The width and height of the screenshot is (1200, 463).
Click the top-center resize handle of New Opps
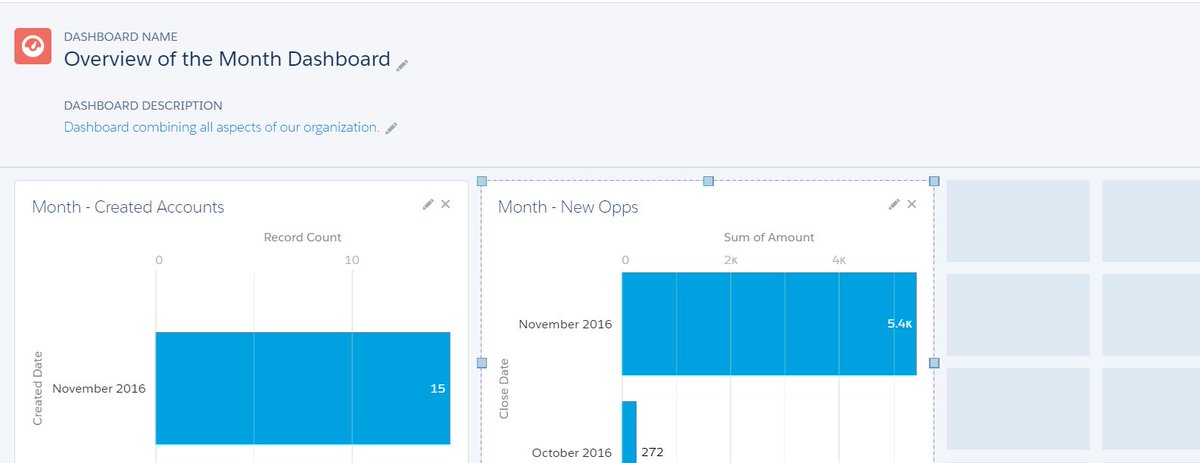(708, 181)
